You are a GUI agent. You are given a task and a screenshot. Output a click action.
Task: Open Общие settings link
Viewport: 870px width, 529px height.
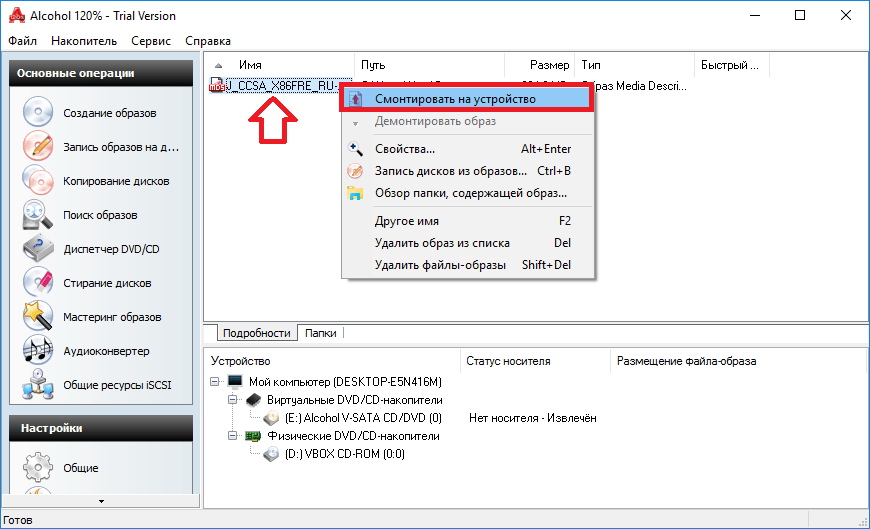[80, 468]
